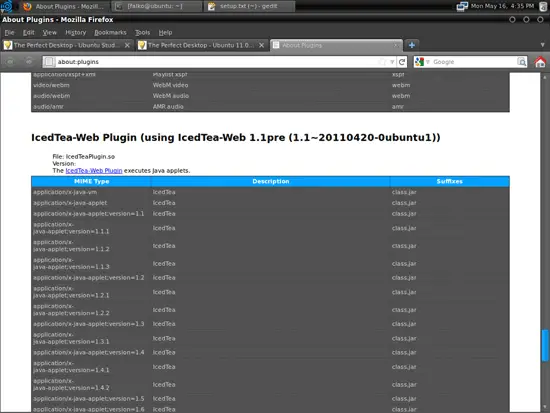Switch to setup.txt gedit taskbar window

click(249, 6)
